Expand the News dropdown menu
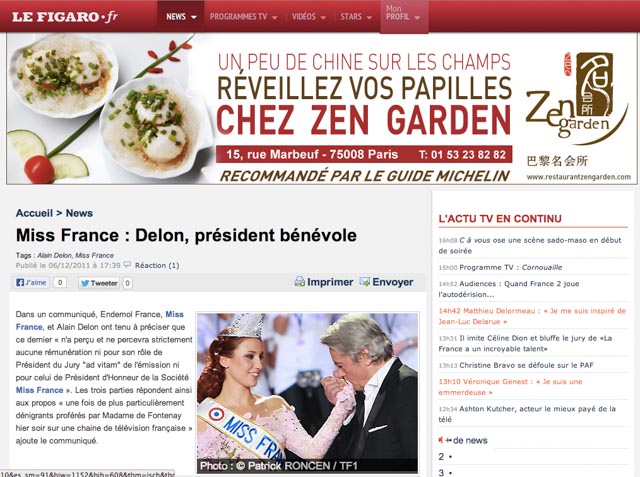 point(181,17)
